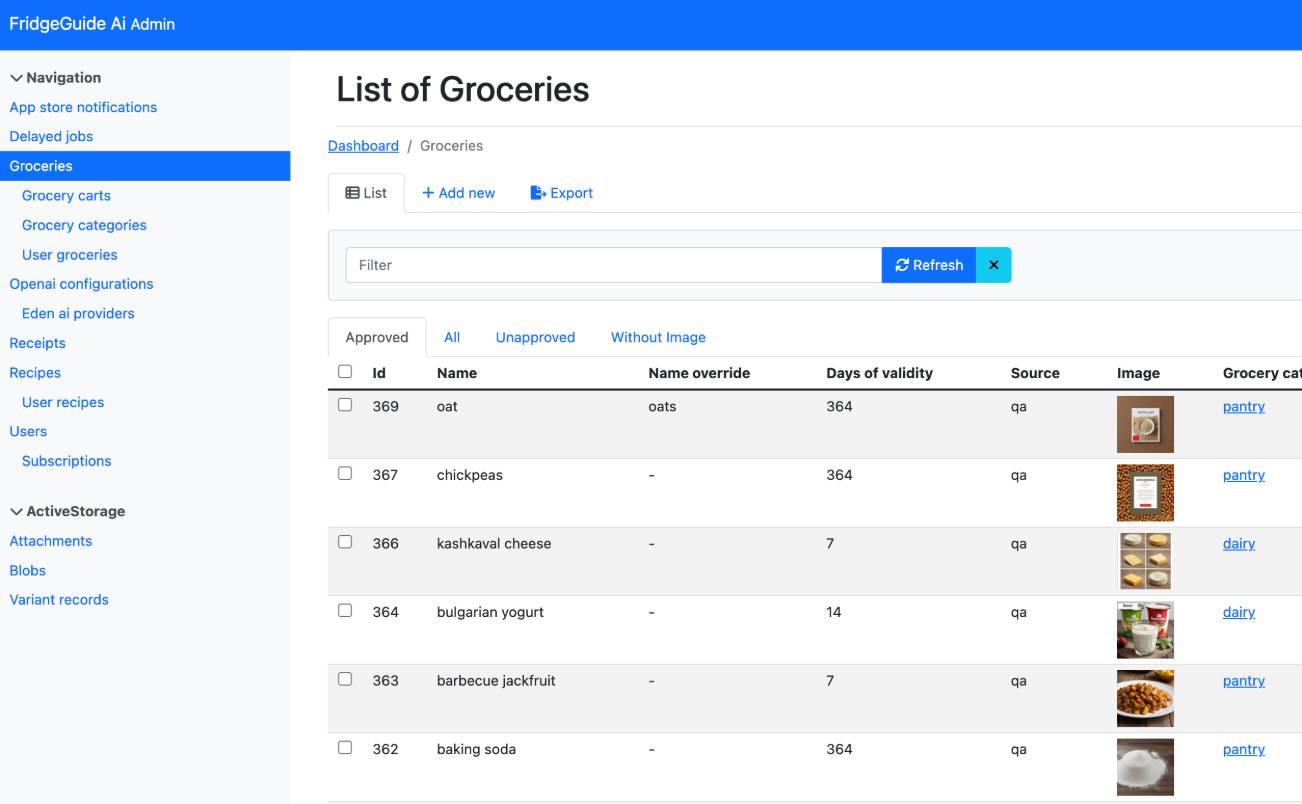Open Grocery categories in sidebar
Screen dimensions: 1302x804
pyautogui.click(x=84, y=225)
